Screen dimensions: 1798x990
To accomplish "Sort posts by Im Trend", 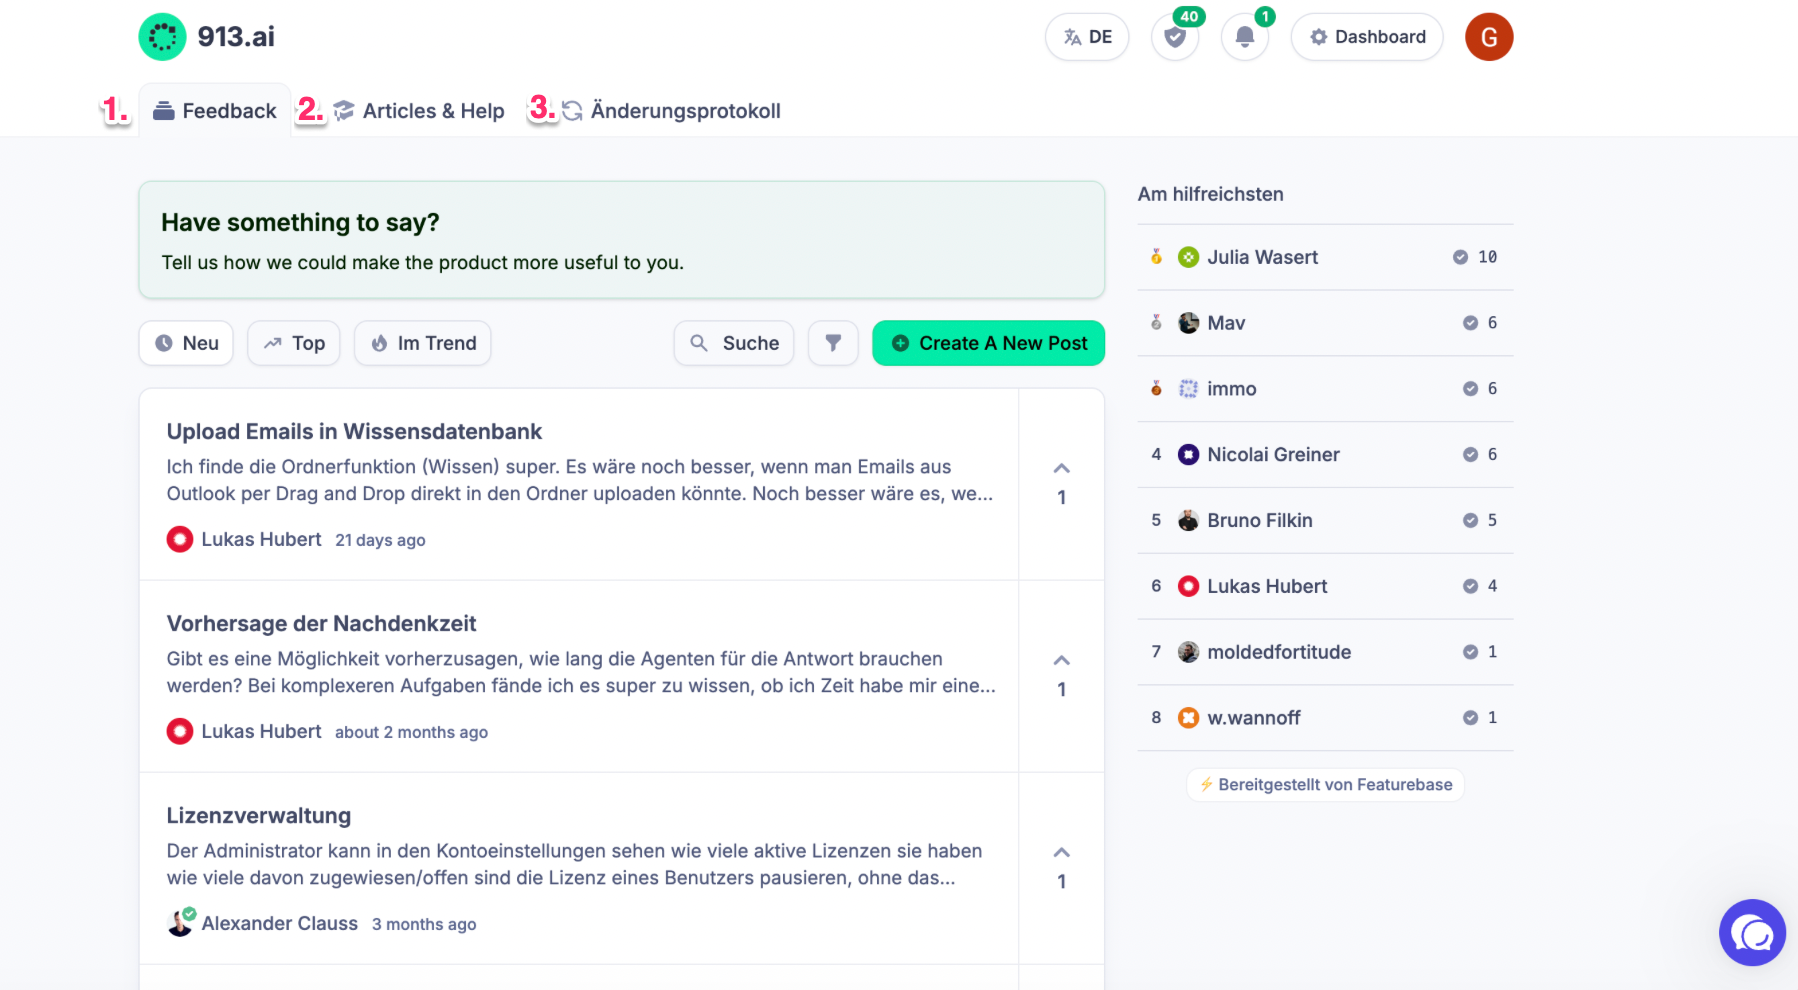I will (423, 343).
